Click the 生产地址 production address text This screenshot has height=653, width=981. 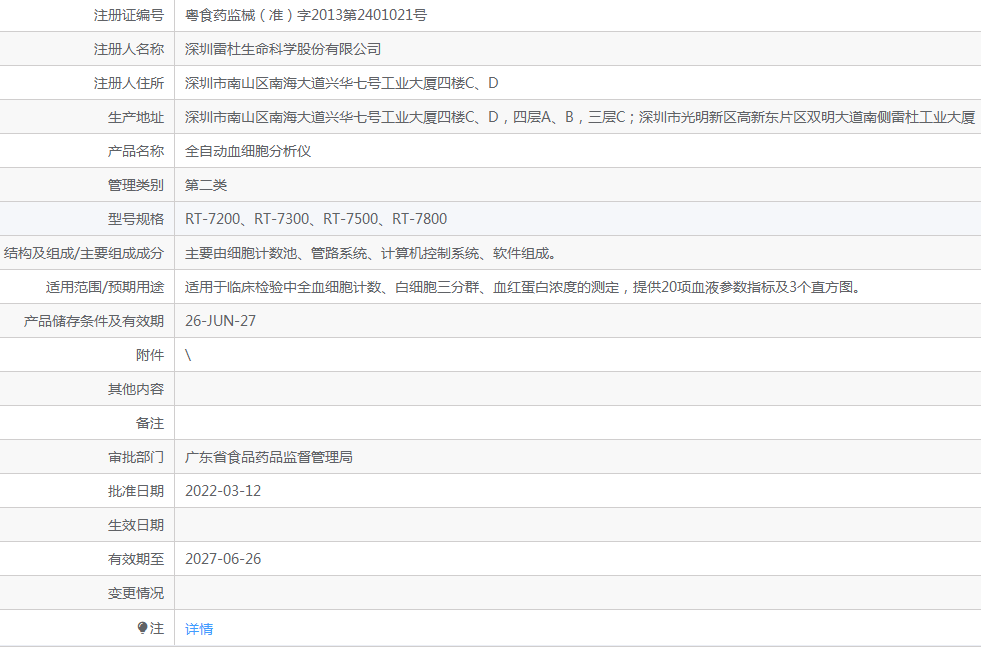point(579,117)
